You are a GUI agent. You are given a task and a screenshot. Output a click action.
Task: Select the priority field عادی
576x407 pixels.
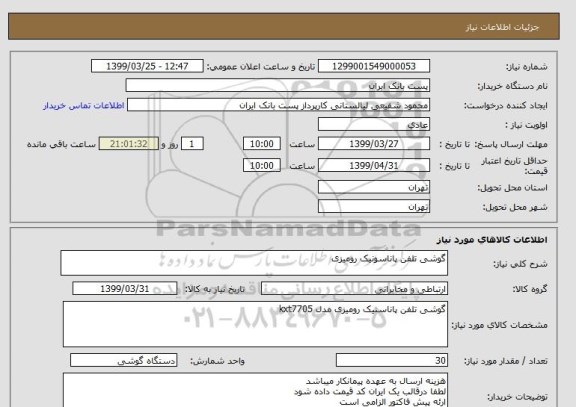coord(374,125)
